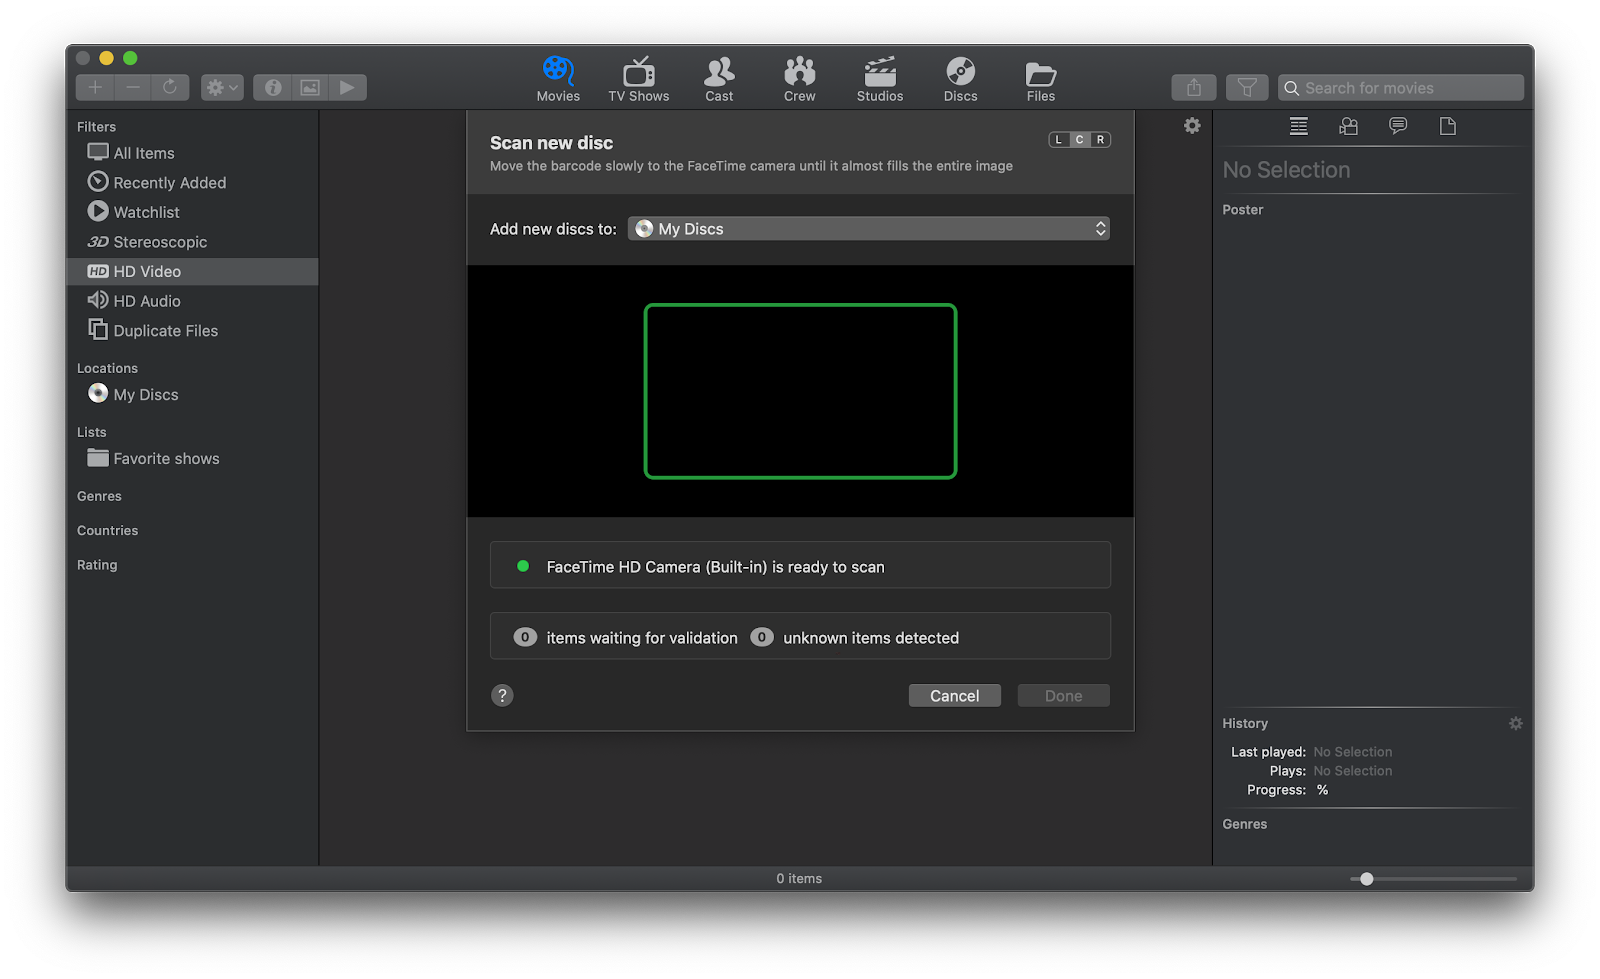Click the help question mark button
The height and width of the screenshot is (979, 1600).
pos(502,695)
